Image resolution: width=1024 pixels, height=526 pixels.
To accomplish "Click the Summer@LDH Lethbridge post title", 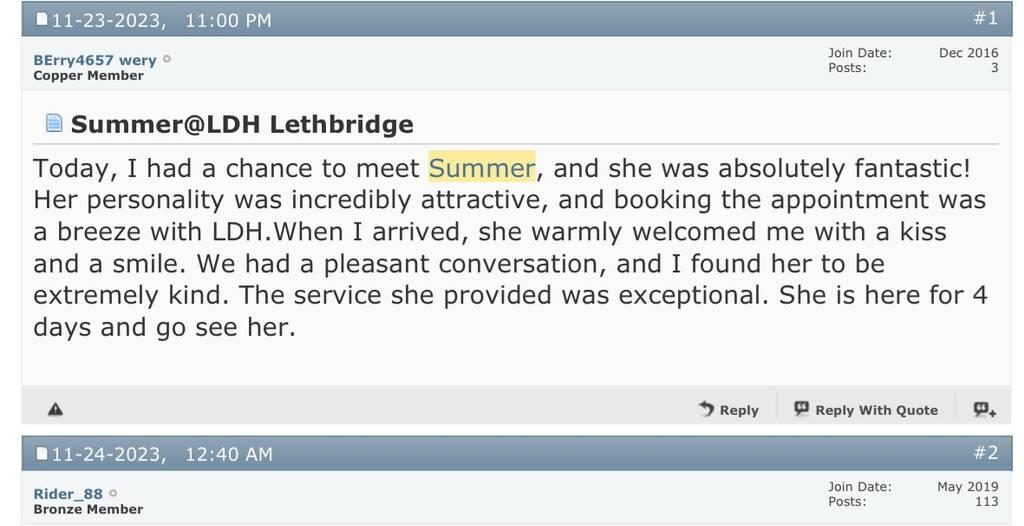I will click(x=241, y=124).
